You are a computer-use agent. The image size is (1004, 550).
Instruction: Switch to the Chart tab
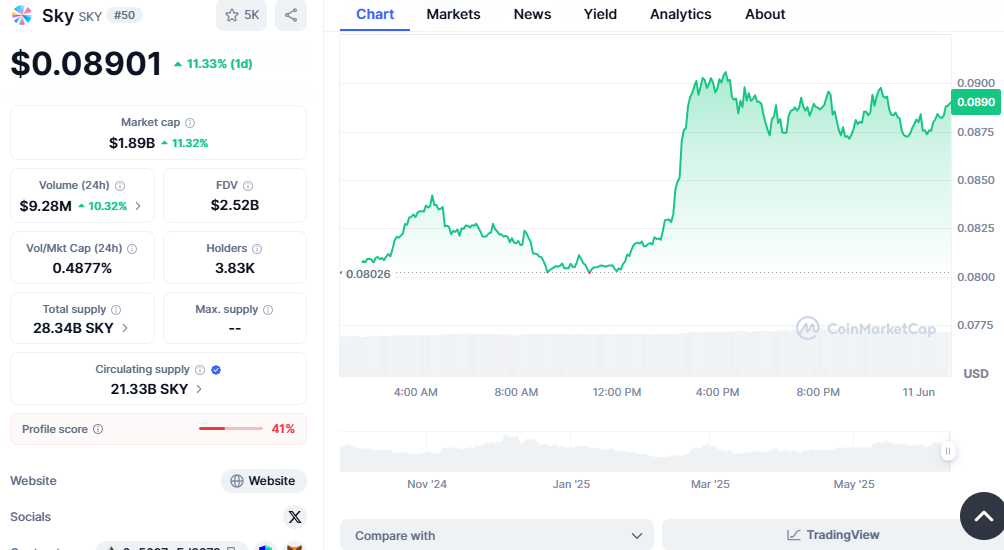(375, 15)
